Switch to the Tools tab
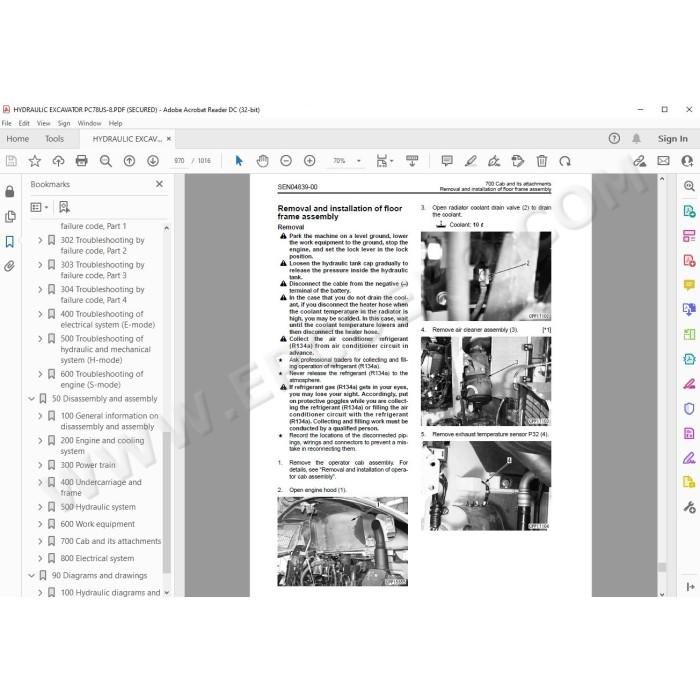The image size is (700, 700). click(54, 139)
